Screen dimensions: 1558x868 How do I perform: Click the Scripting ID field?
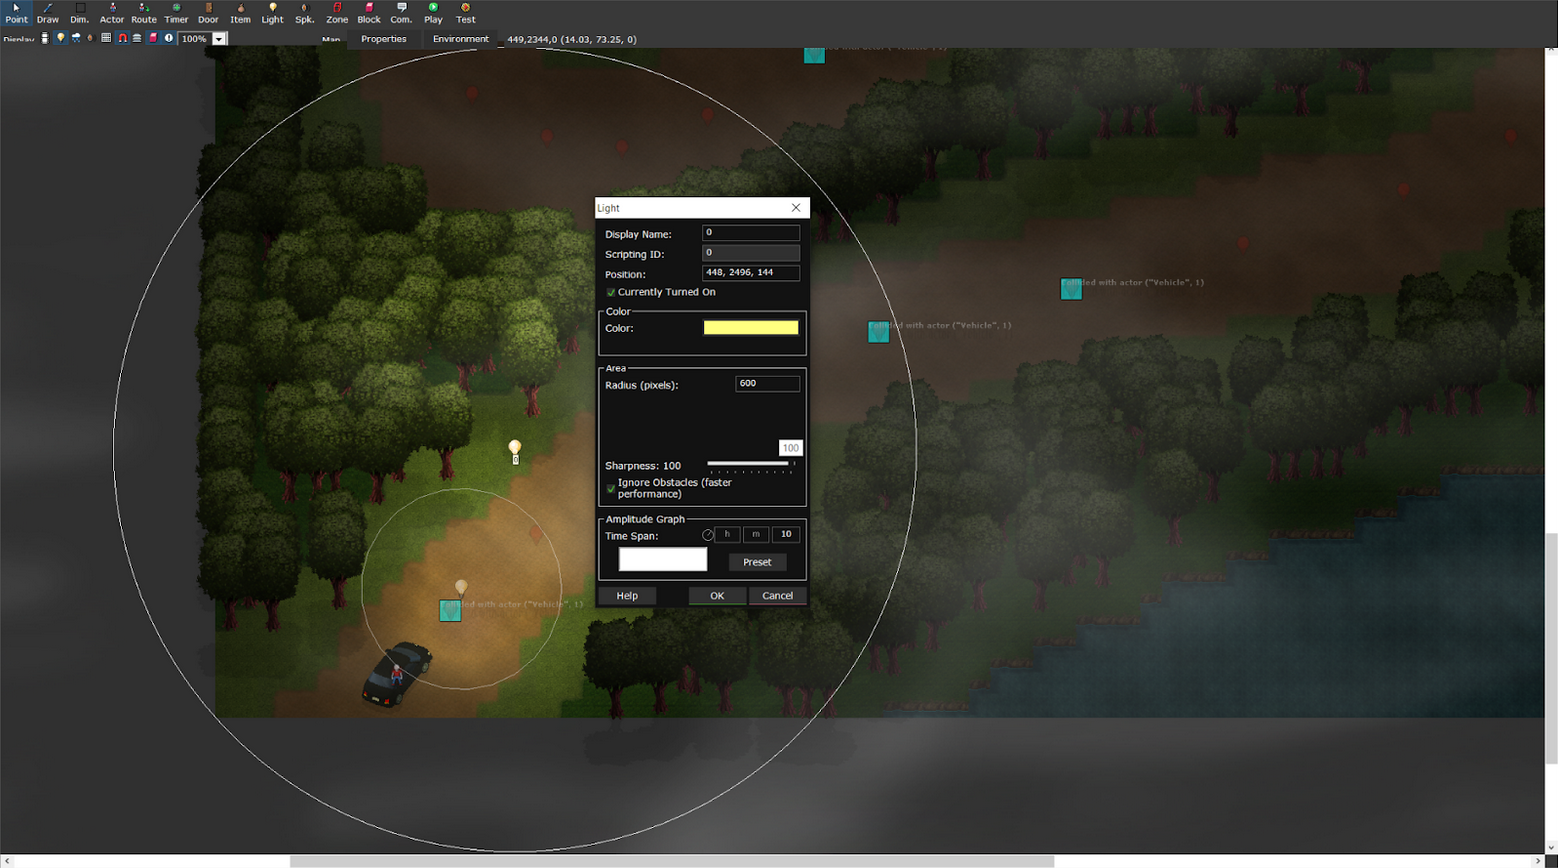(x=751, y=253)
